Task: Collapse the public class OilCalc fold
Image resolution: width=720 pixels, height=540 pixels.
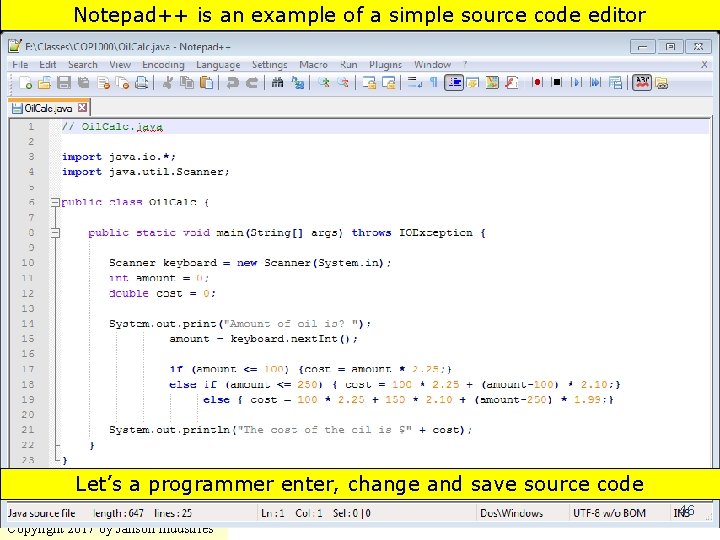Action: tap(55, 202)
